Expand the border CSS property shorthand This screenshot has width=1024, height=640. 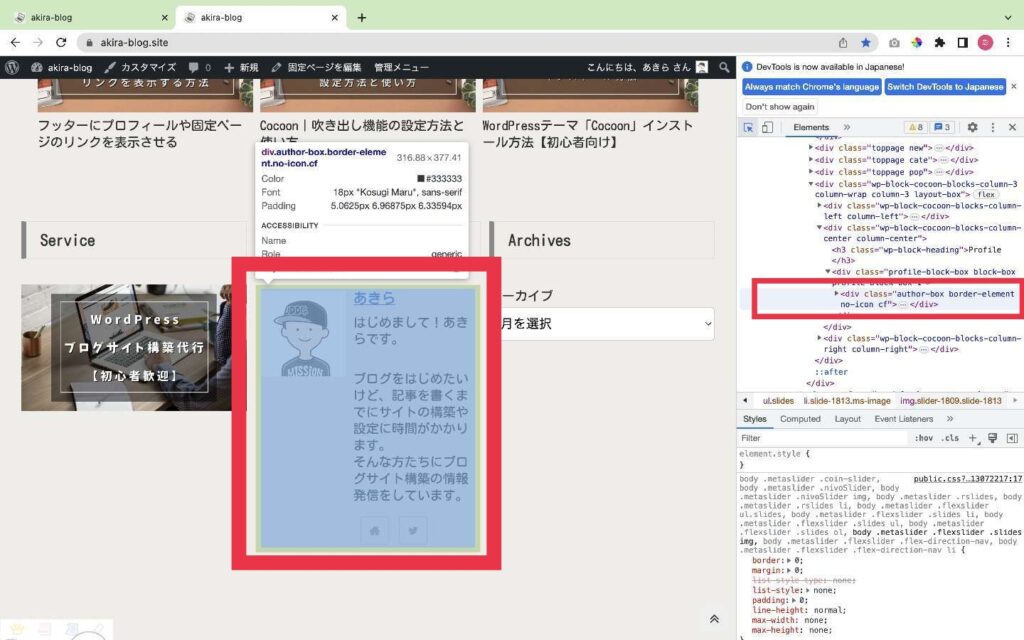click(788, 560)
